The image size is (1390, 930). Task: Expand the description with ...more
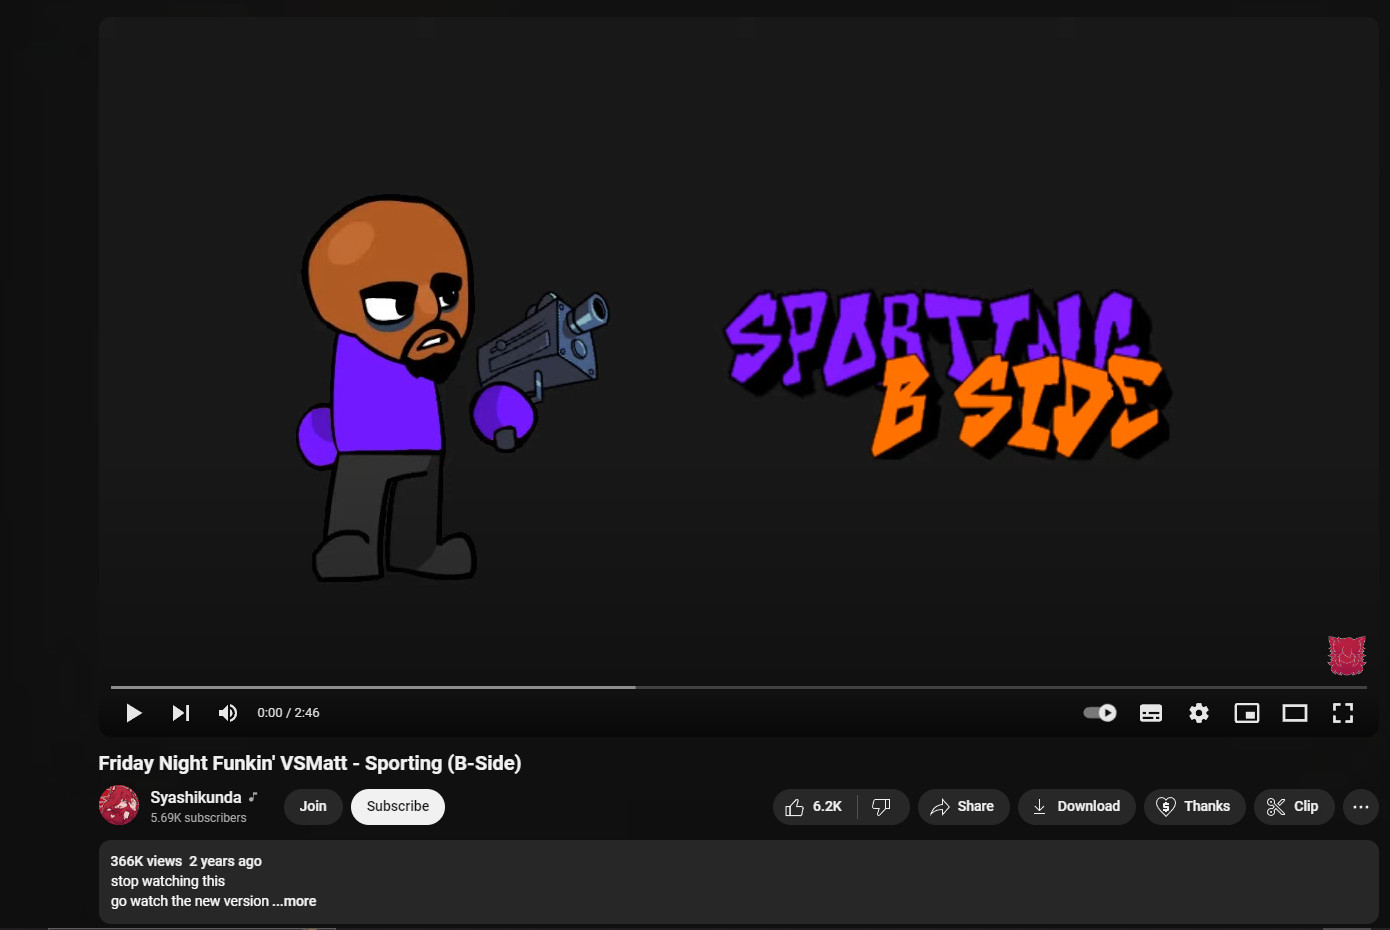click(294, 901)
